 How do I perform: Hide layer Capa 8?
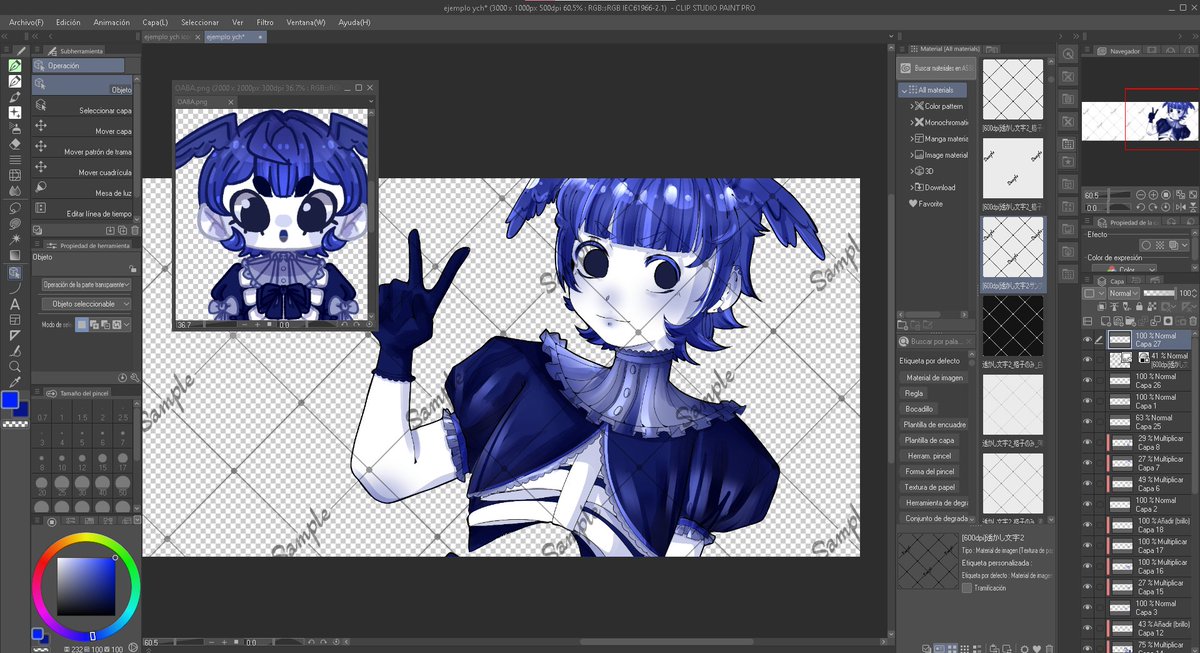coord(1088,442)
